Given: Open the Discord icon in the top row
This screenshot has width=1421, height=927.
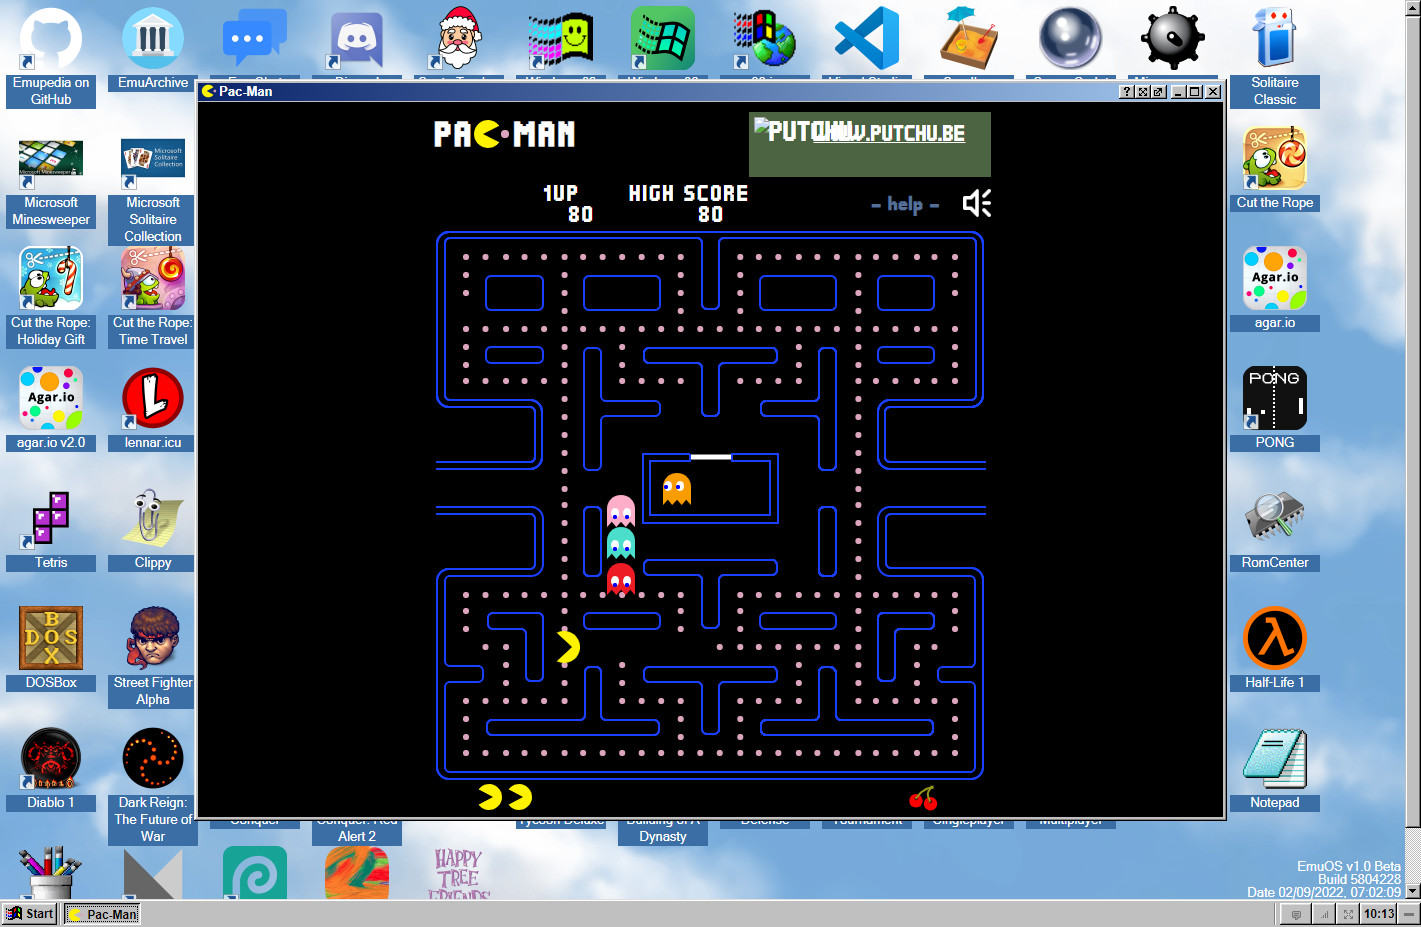Looking at the screenshot, I should coord(357,40).
